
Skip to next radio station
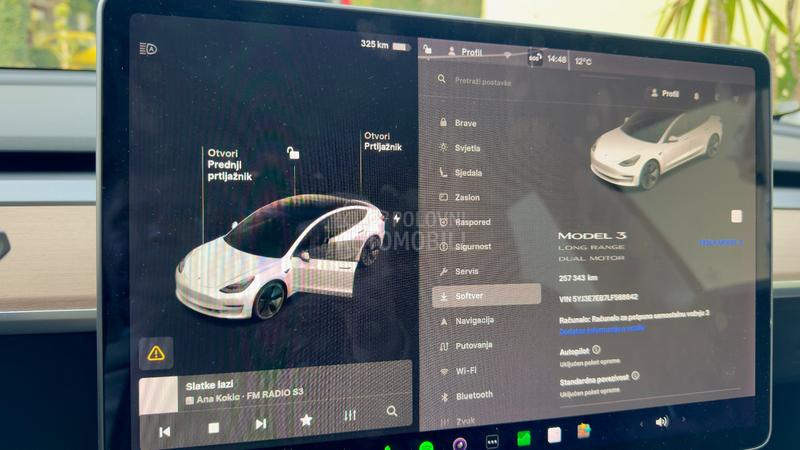click(x=261, y=423)
